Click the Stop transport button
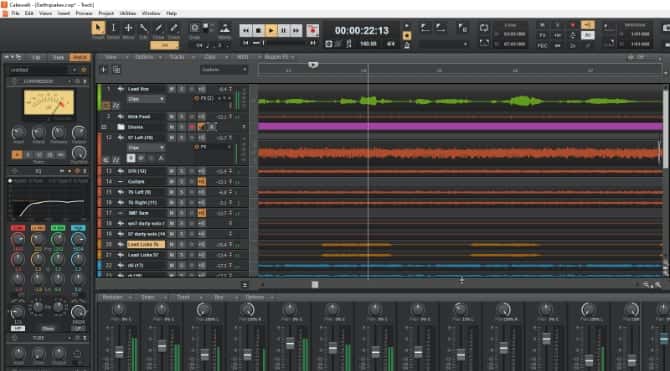670x371 pixels. click(258, 30)
